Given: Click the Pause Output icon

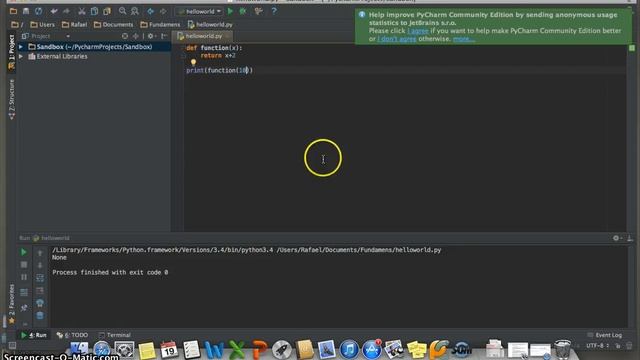Looking at the screenshot, I should (24, 278).
